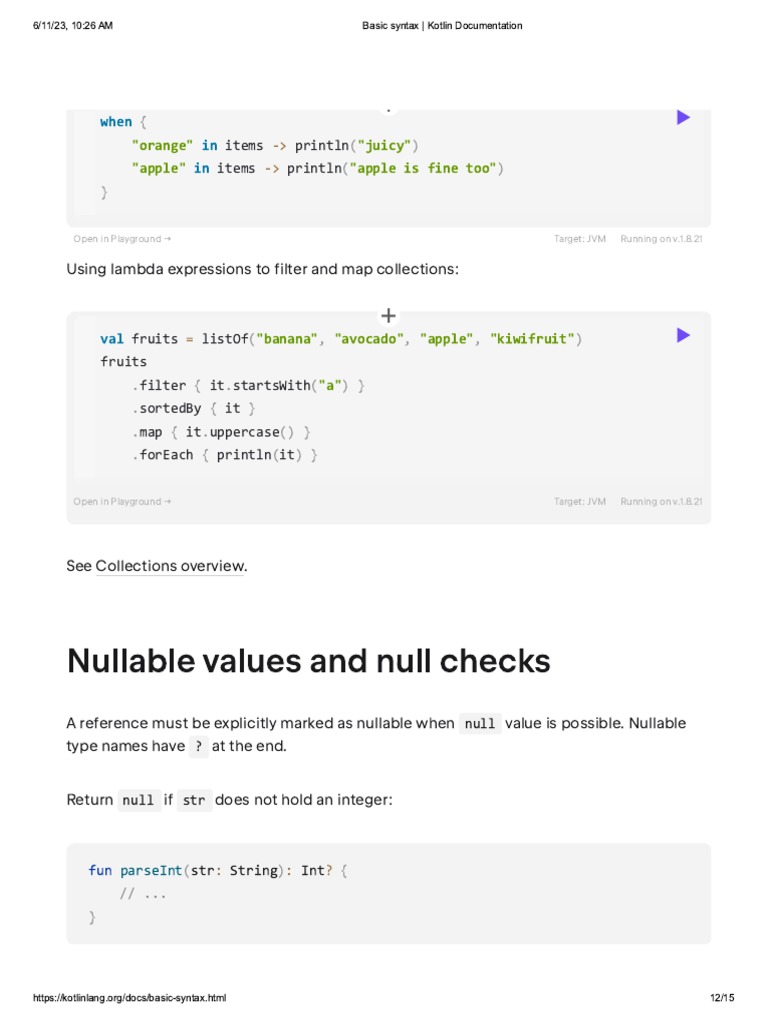
Task: Click the 'str' inline code snippet
Action: point(194,801)
